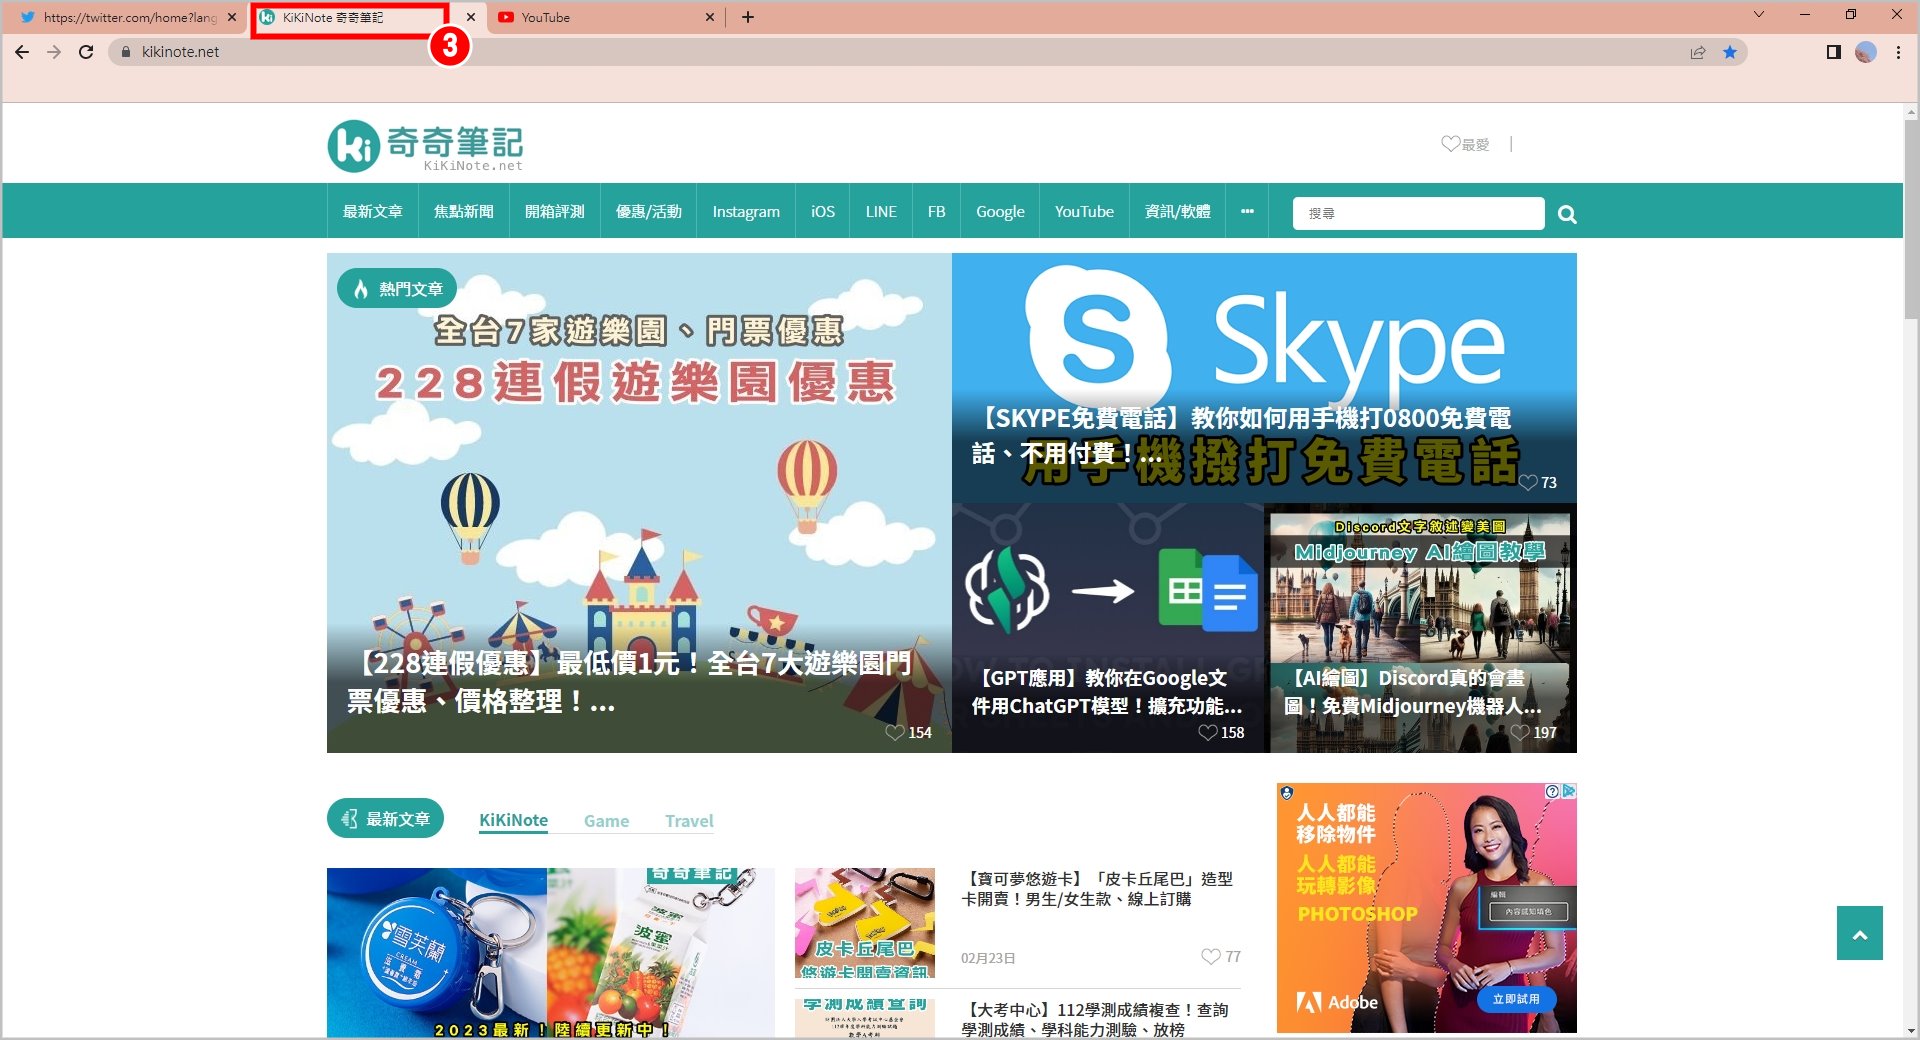Screen dimensions: 1920x1040
Task: Close the KiKiNote tab
Action: [x=471, y=17]
